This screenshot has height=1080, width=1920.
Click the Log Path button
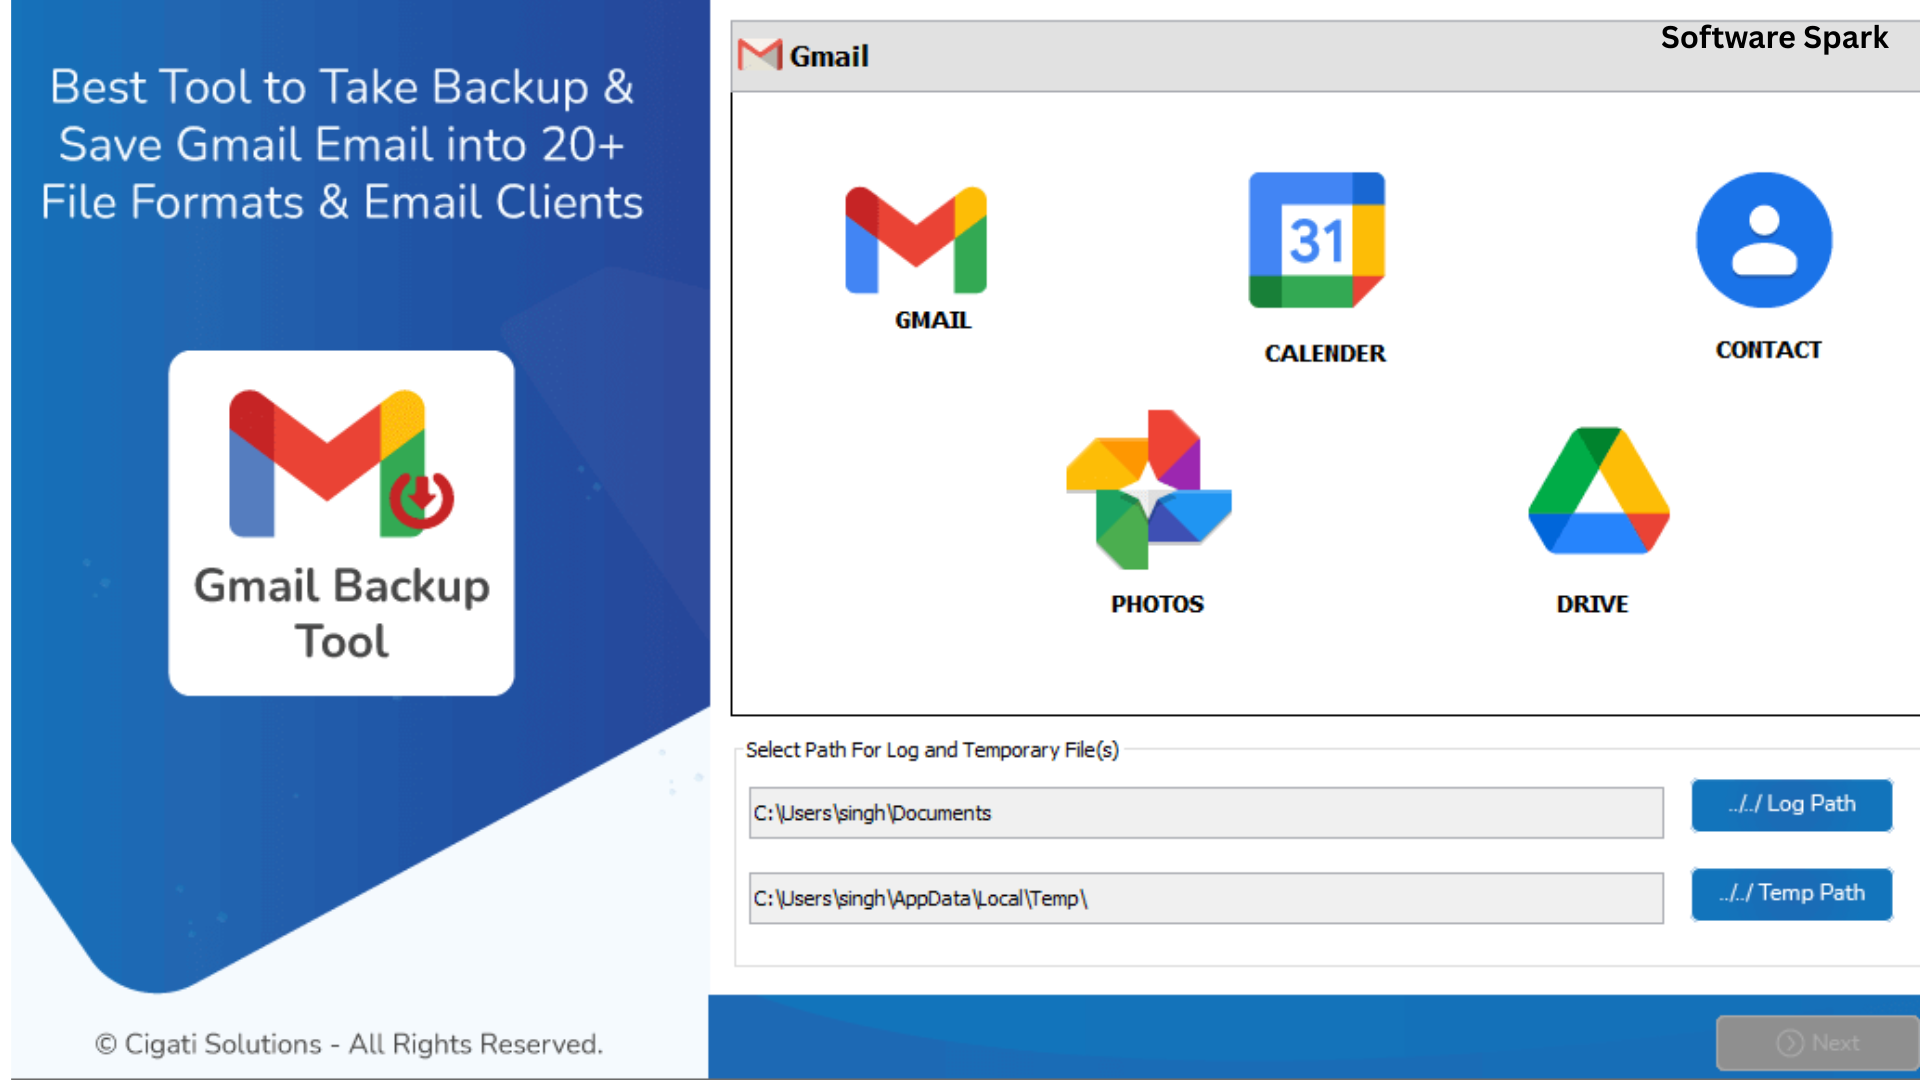tap(1792, 805)
